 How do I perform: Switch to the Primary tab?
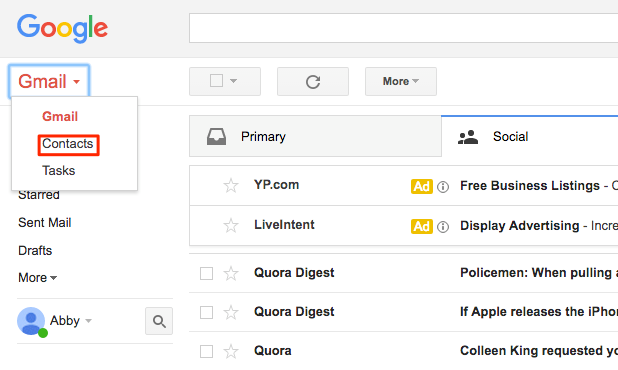(315, 136)
